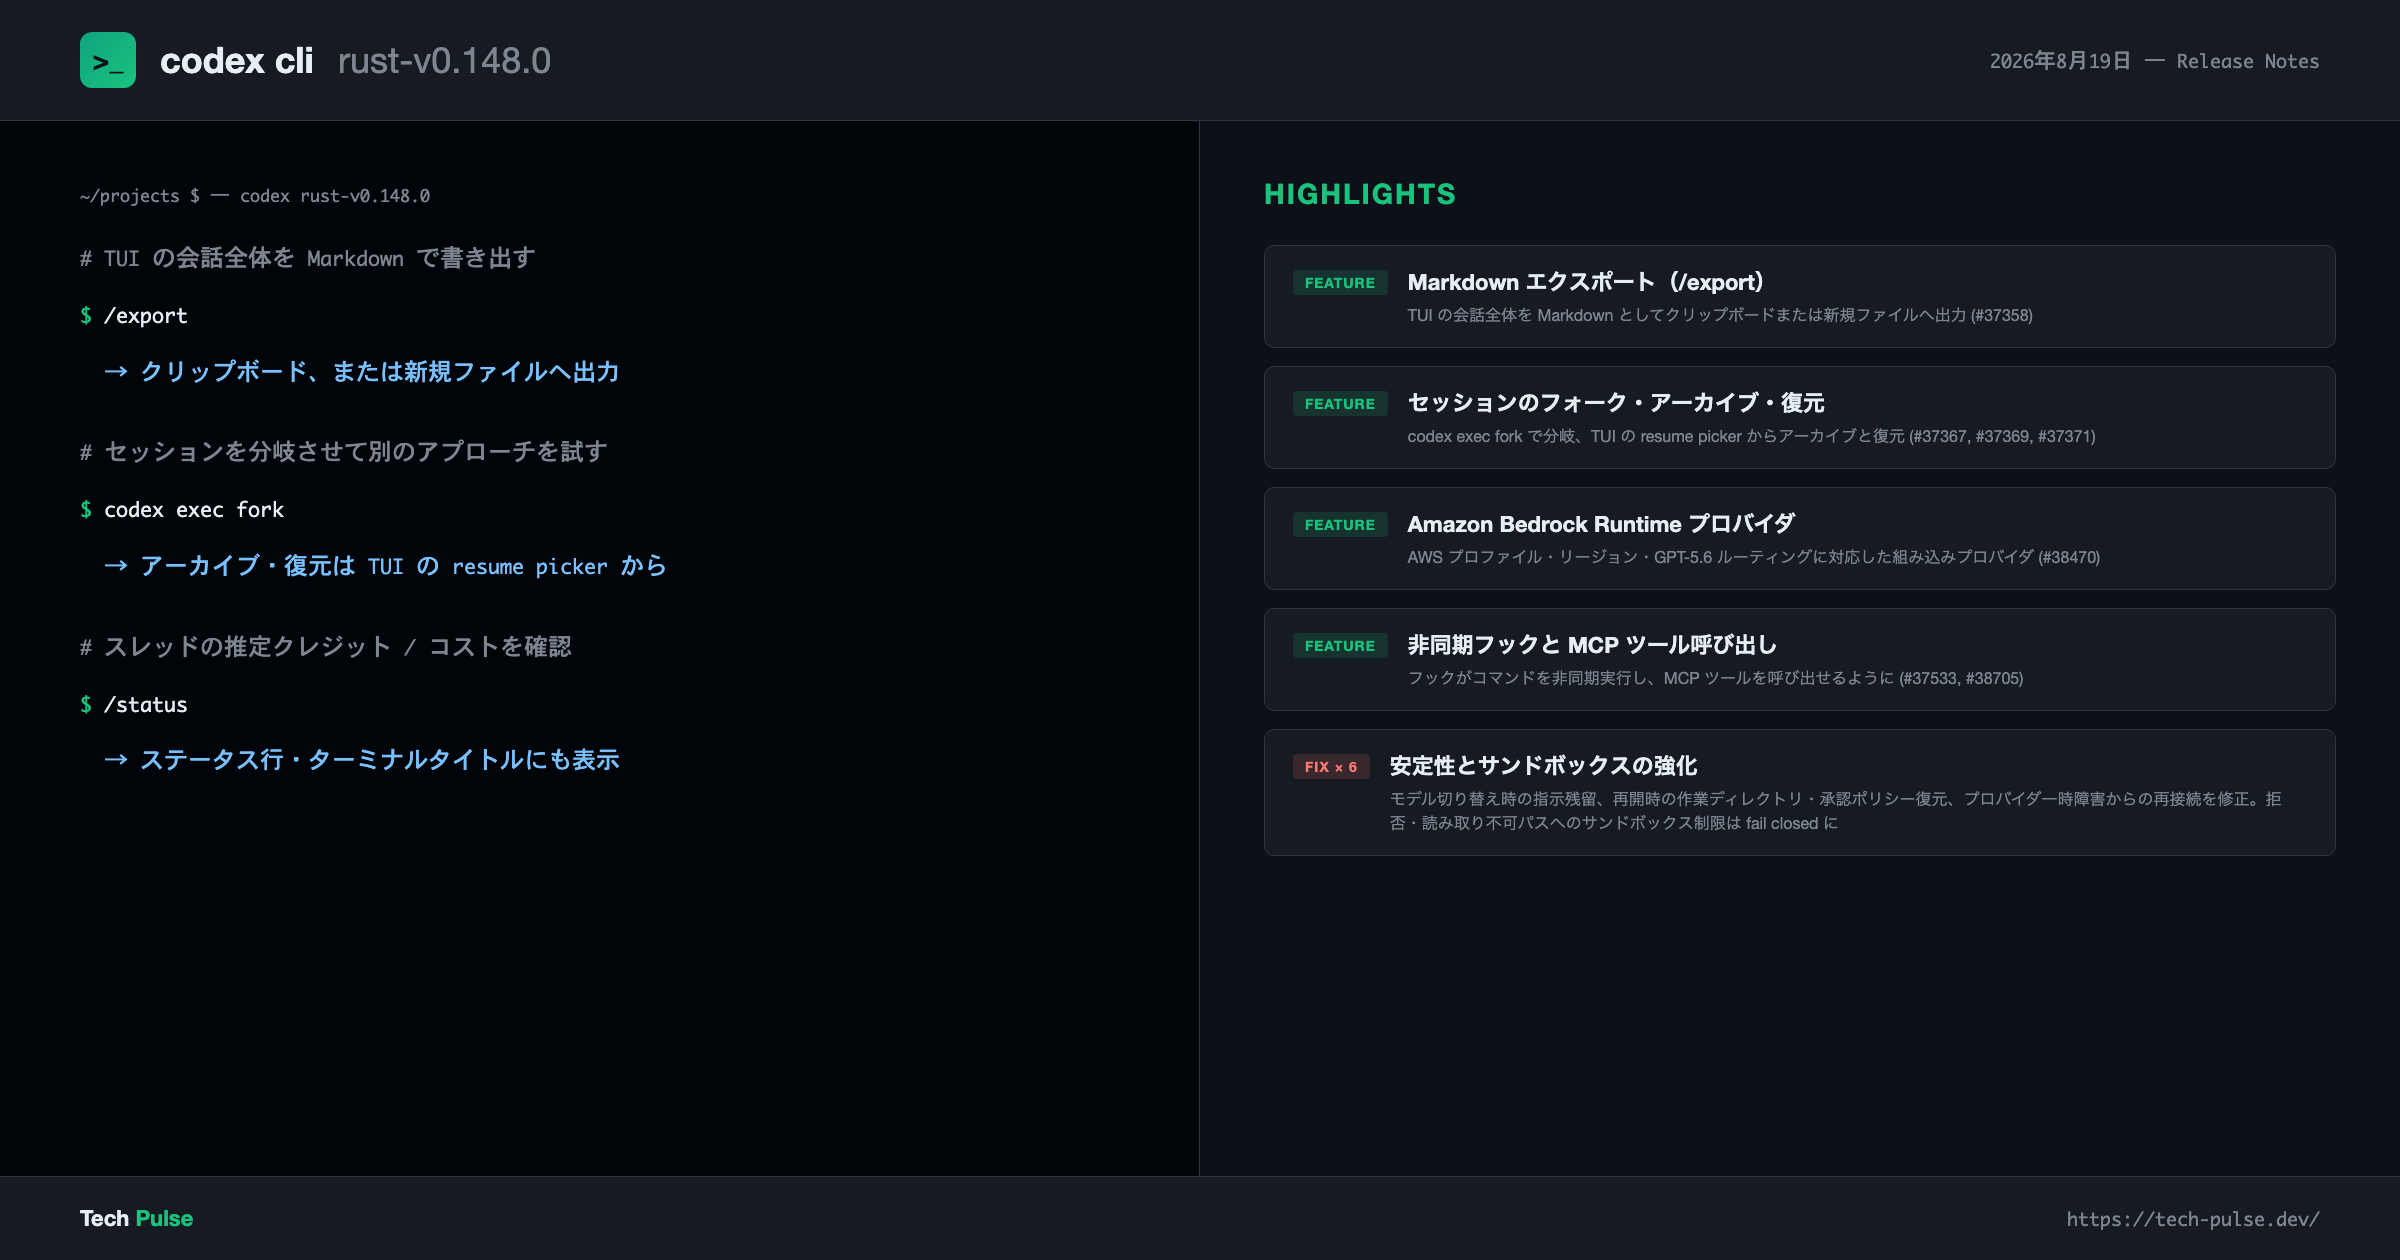
Task: Click the 'Tech Pulse' footer brand
Action: click(x=136, y=1219)
